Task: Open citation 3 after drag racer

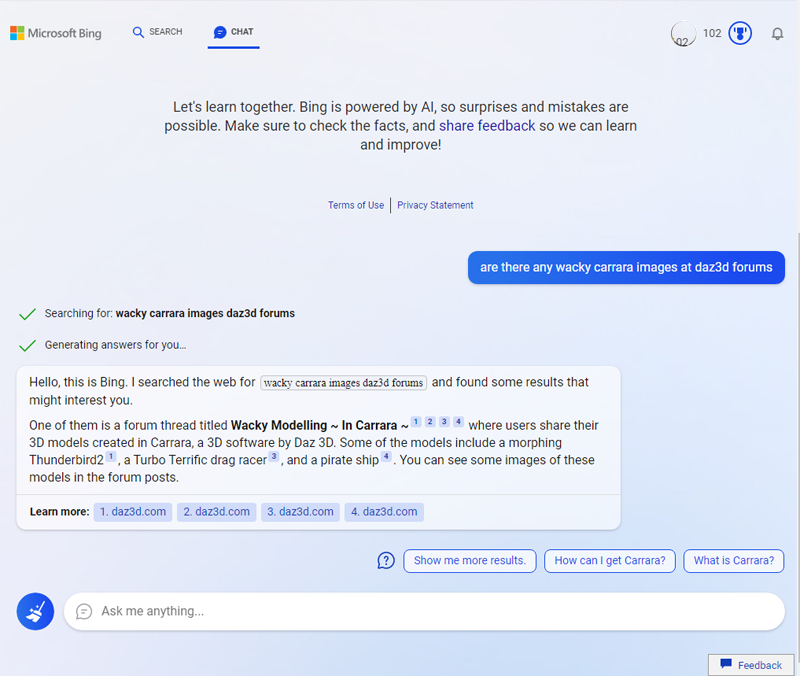Action: point(274,456)
